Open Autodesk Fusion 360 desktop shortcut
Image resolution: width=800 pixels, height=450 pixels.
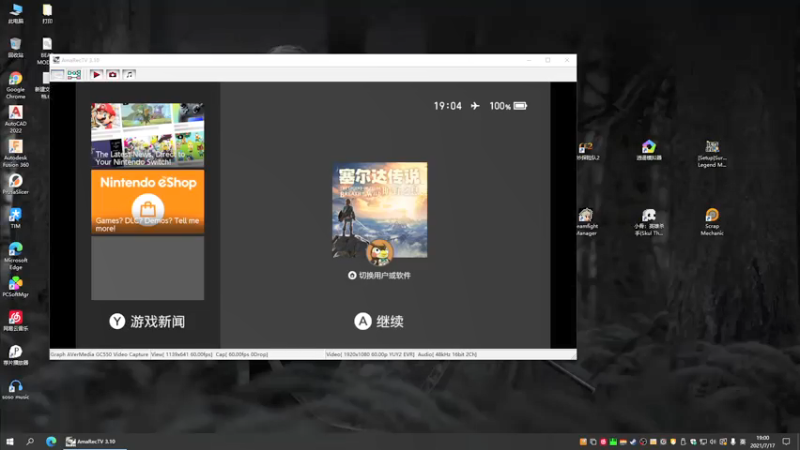click(15, 154)
